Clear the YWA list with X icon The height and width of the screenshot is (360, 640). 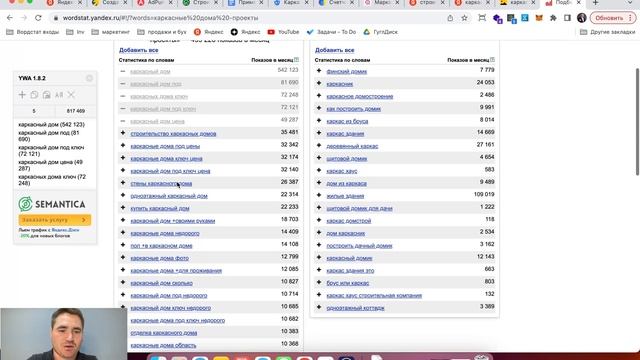pyautogui.click(x=71, y=95)
